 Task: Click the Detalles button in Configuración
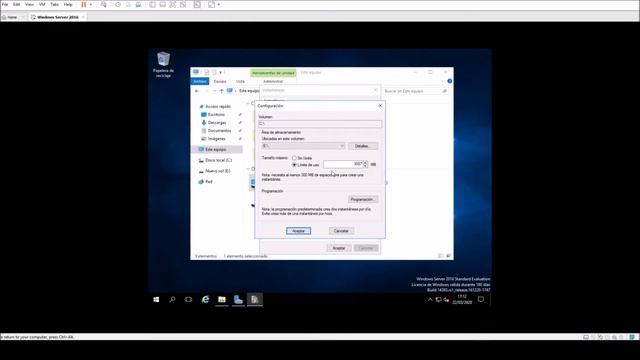coord(362,146)
